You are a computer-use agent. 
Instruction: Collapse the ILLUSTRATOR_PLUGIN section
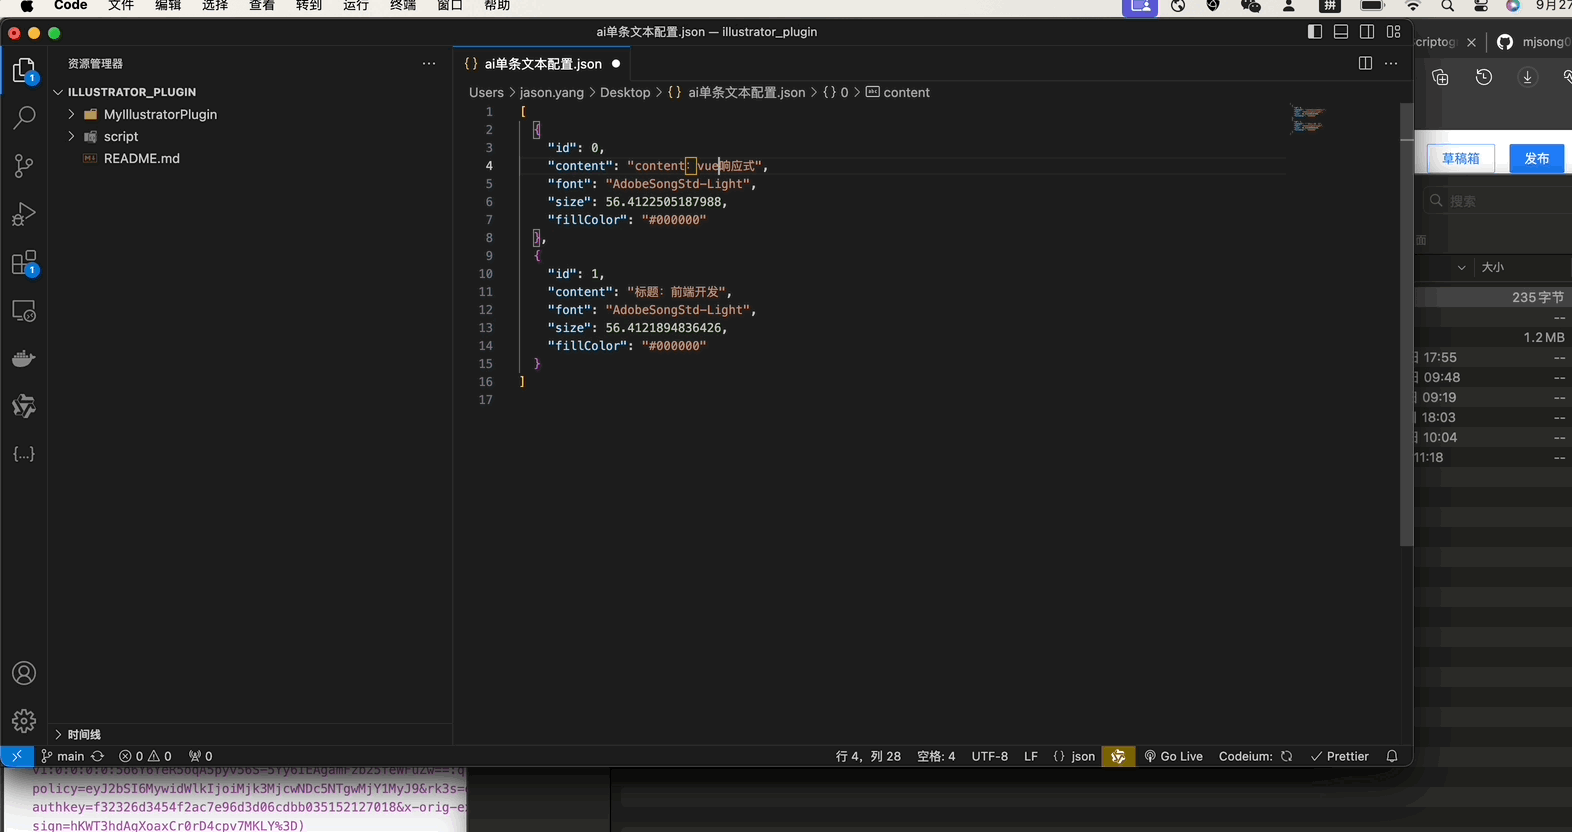(x=58, y=92)
